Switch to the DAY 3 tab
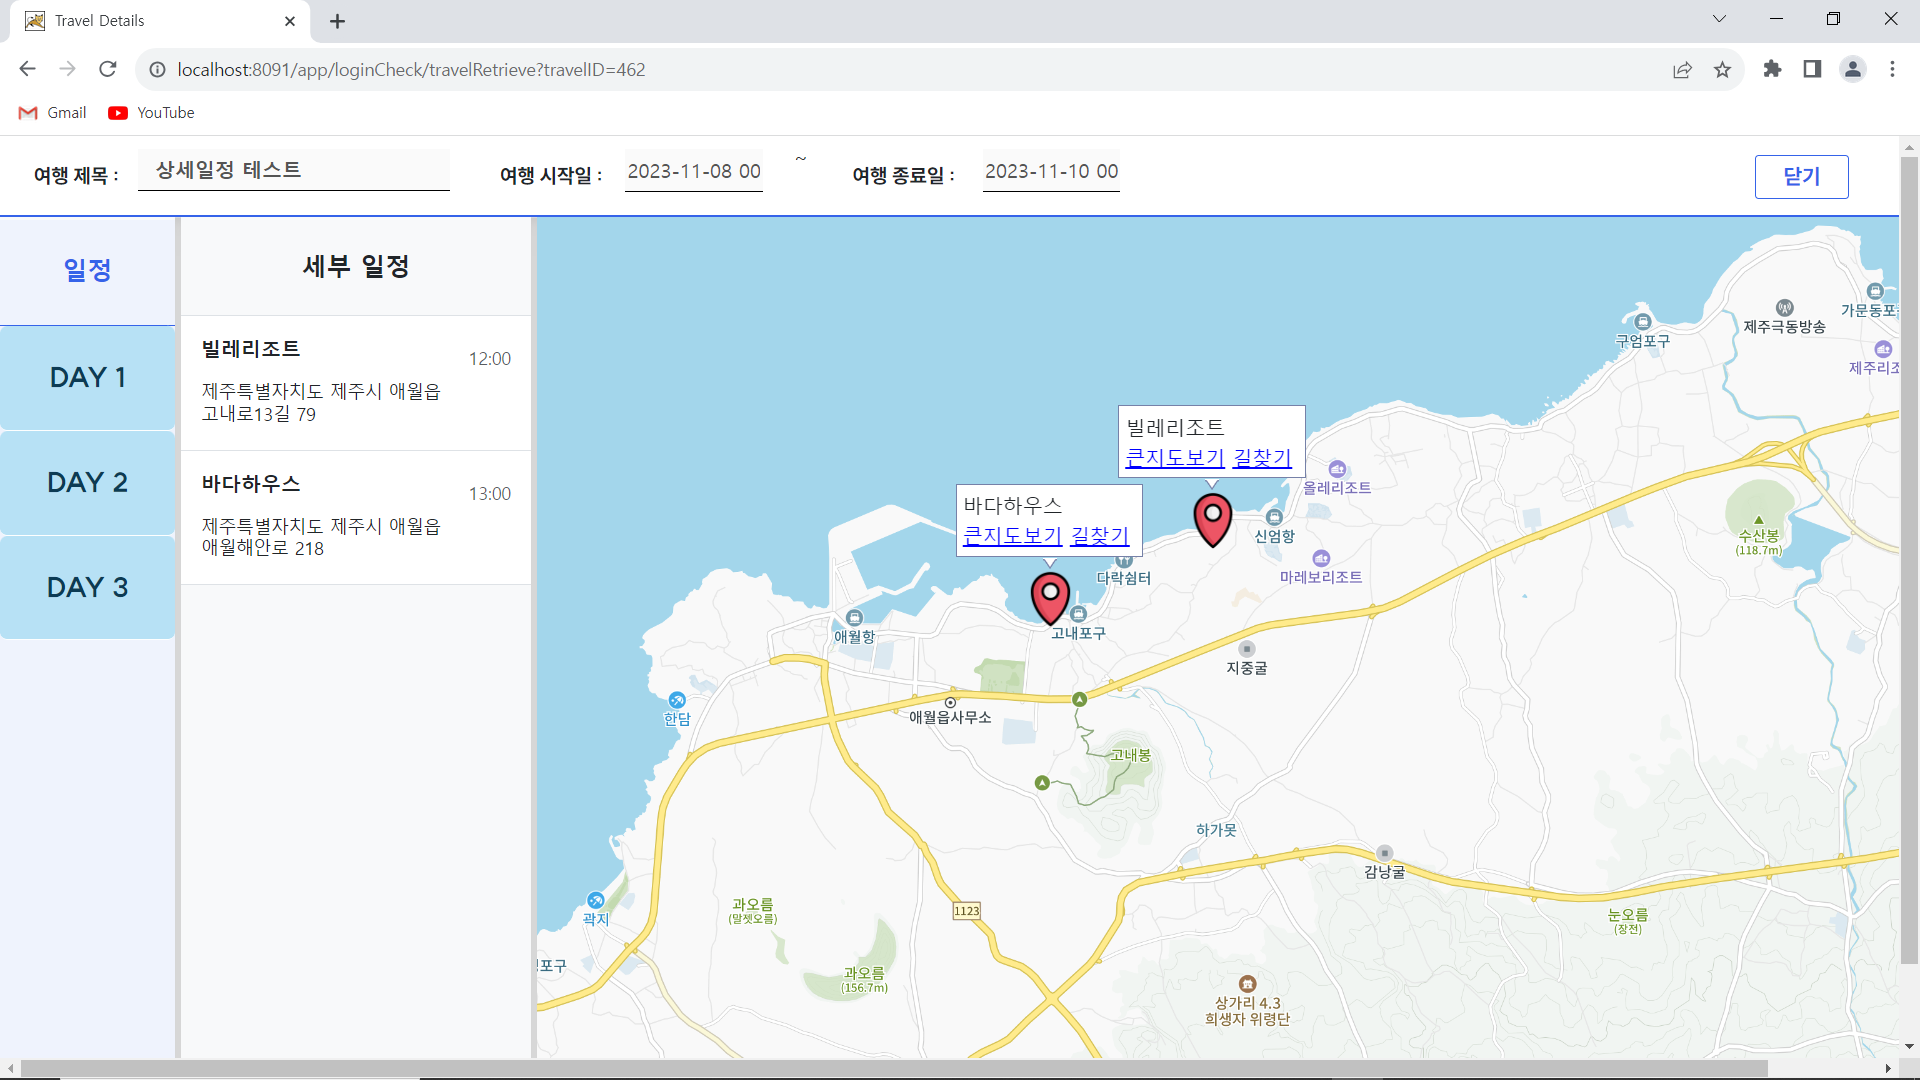This screenshot has height=1080, width=1920. (88, 588)
